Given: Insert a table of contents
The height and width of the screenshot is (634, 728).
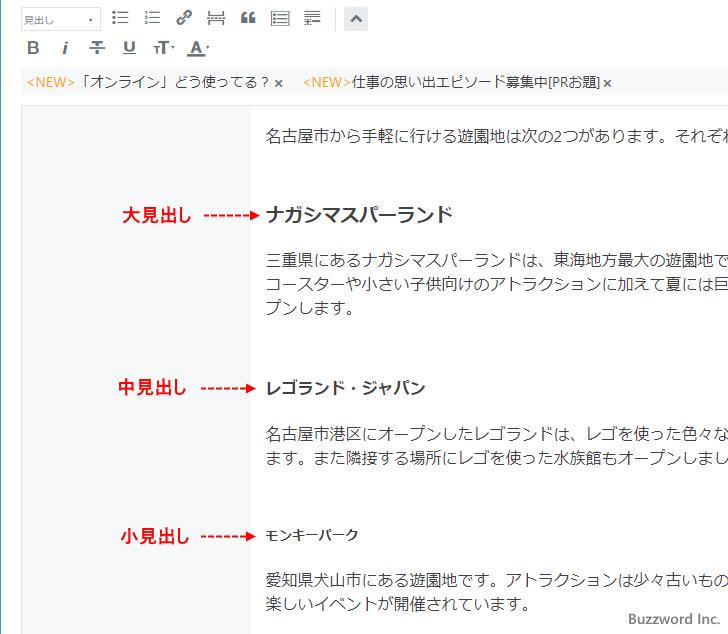Looking at the screenshot, I should [x=280, y=19].
